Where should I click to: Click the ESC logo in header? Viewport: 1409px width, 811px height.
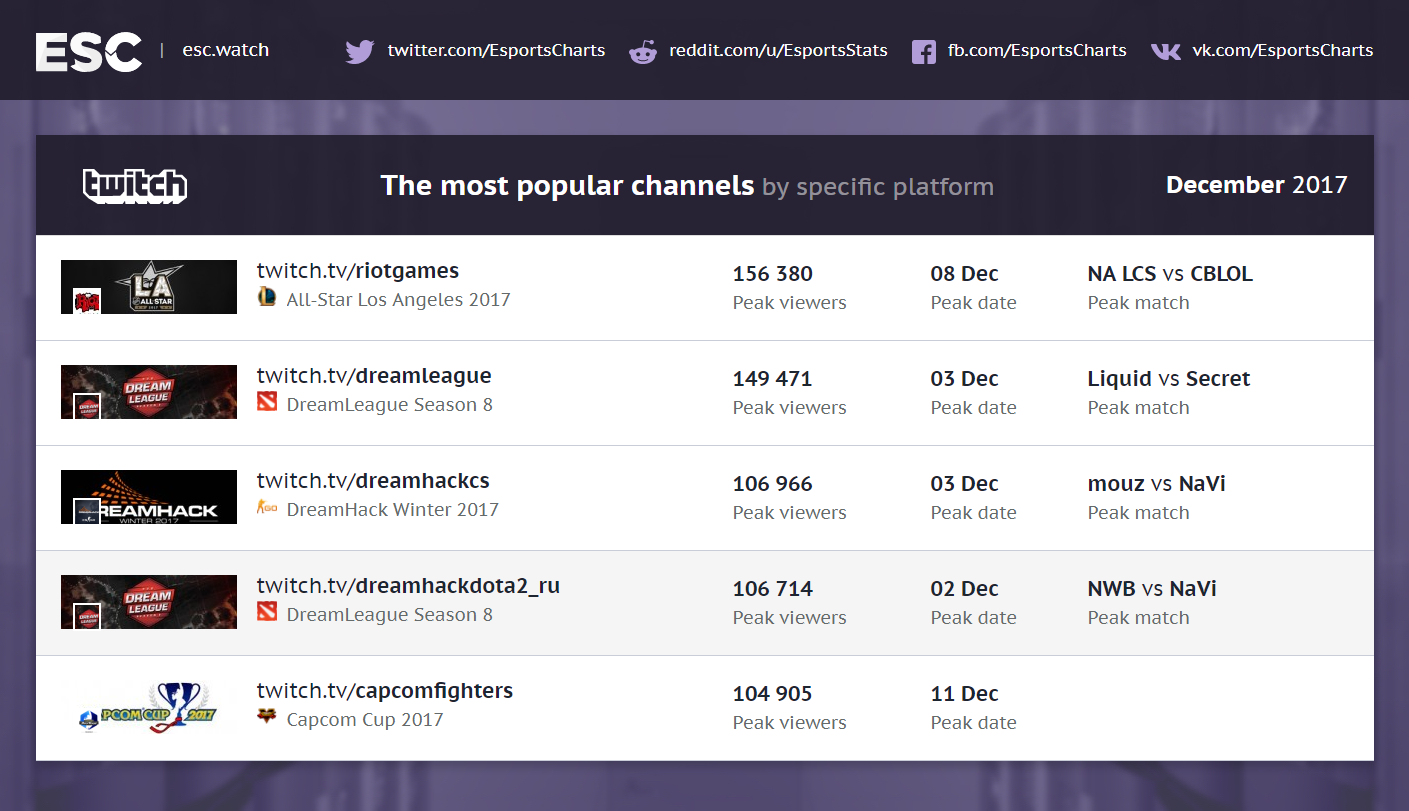click(88, 51)
